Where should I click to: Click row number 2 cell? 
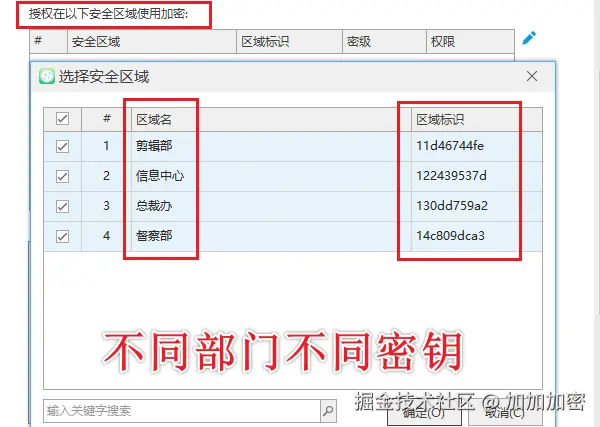[x=106, y=176]
